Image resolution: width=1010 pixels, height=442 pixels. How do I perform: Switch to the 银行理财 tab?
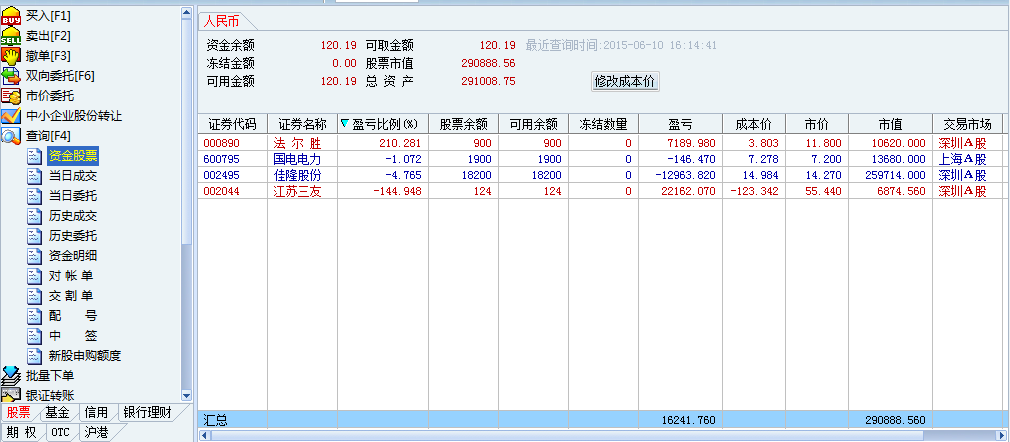[x=148, y=412]
